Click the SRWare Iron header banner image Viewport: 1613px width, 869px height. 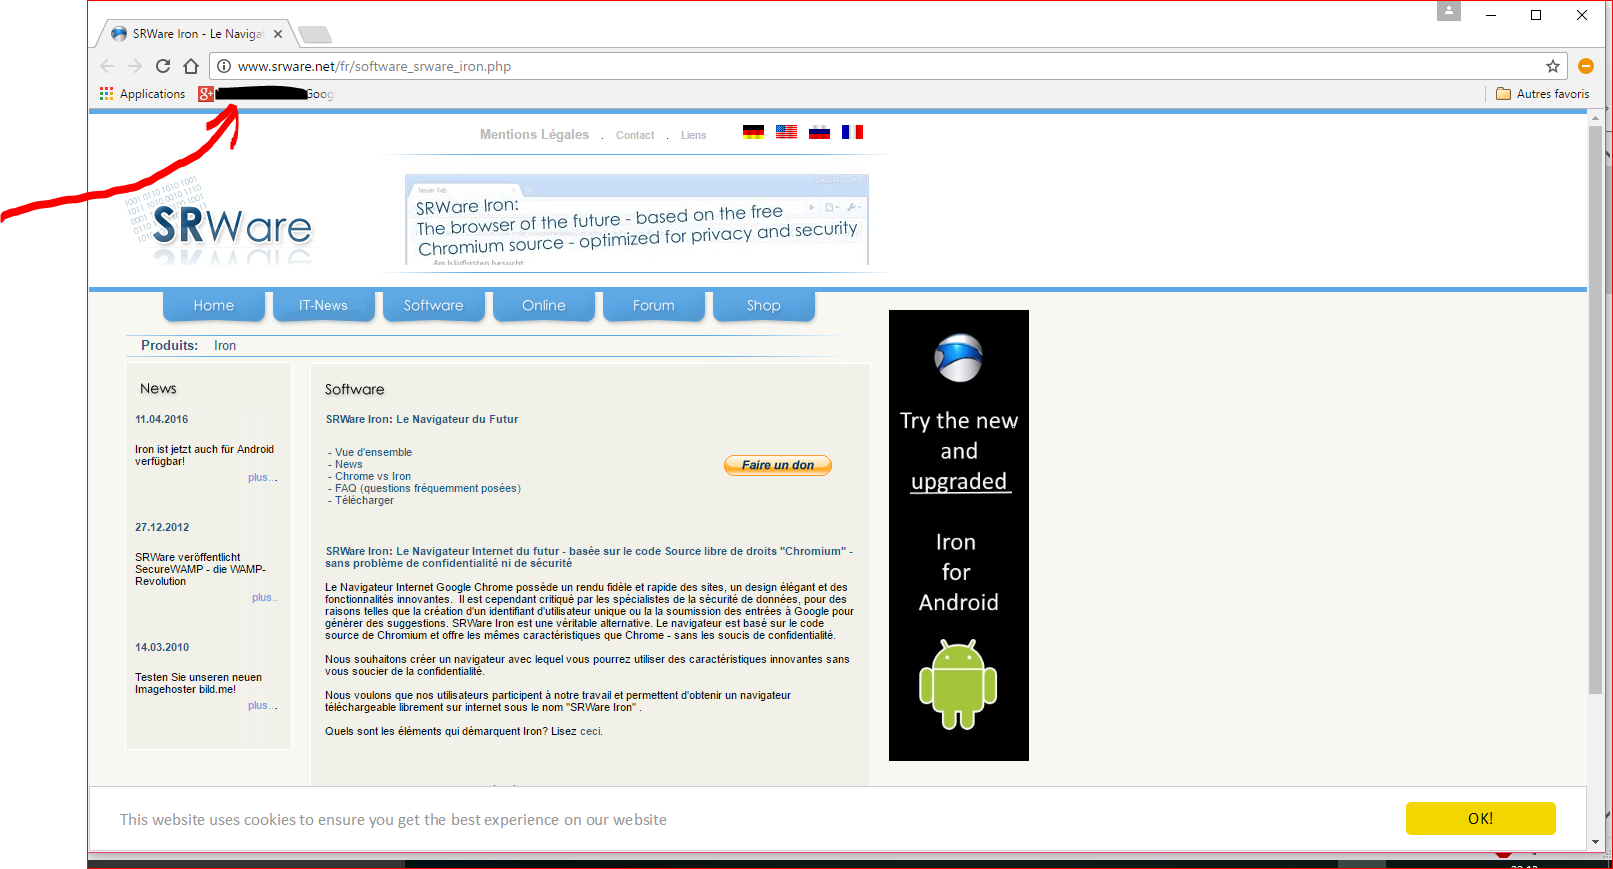637,220
